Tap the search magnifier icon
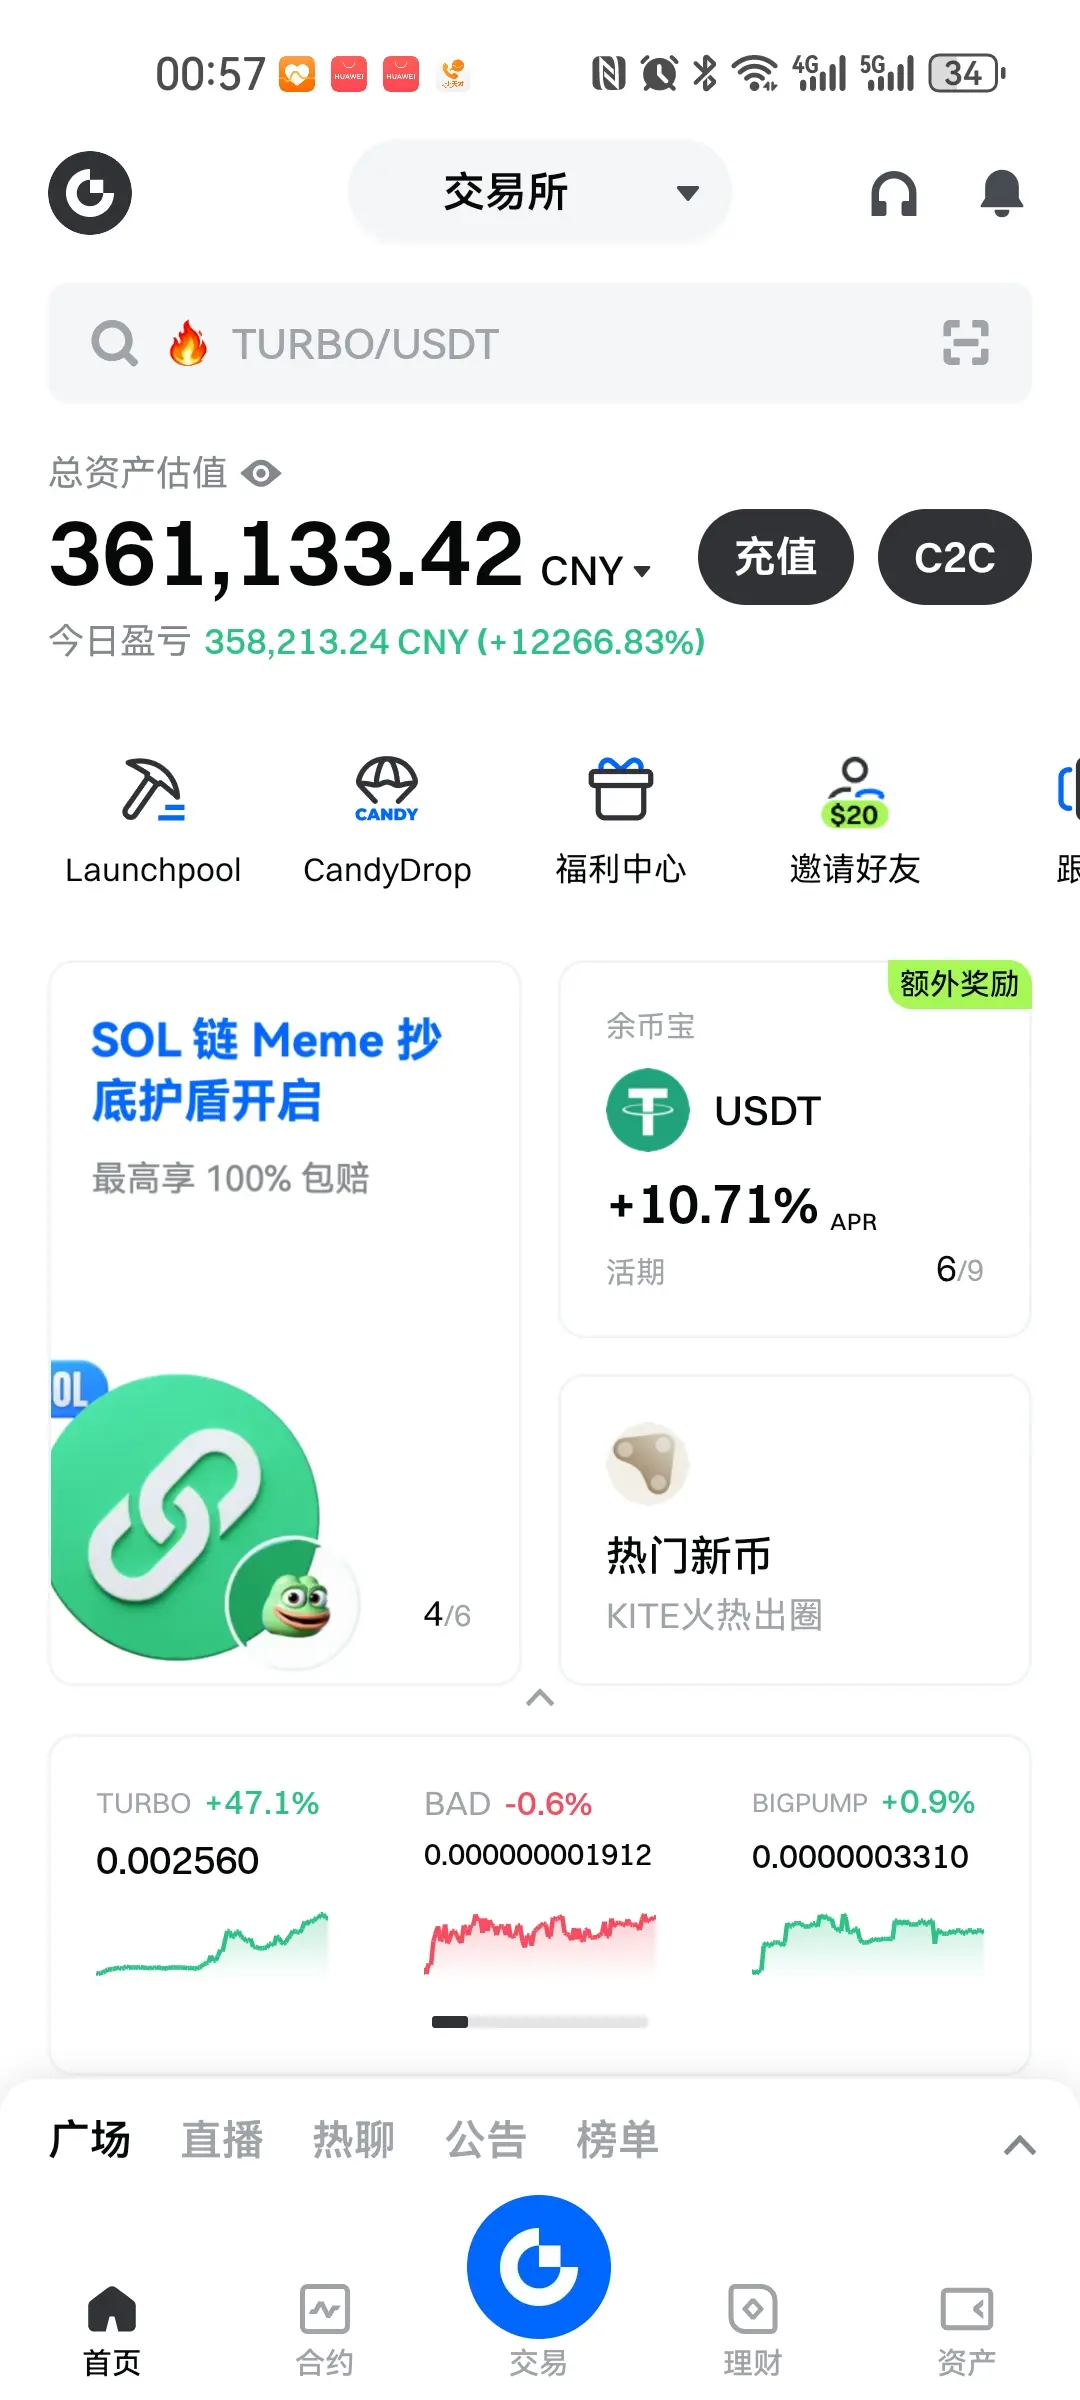 (114, 344)
